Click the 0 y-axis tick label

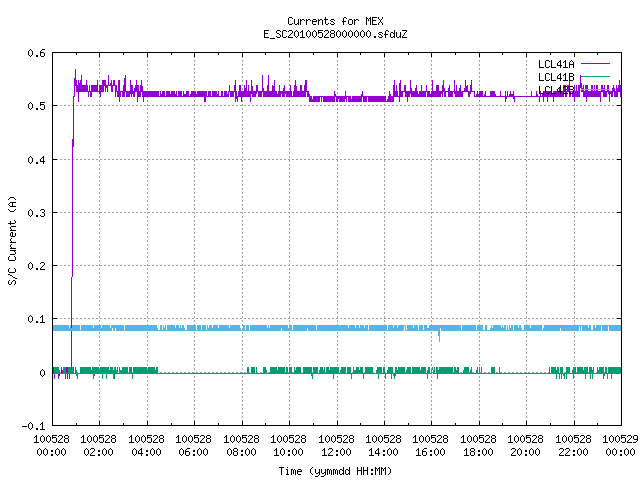pyautogui.click(x=42, y=373)
